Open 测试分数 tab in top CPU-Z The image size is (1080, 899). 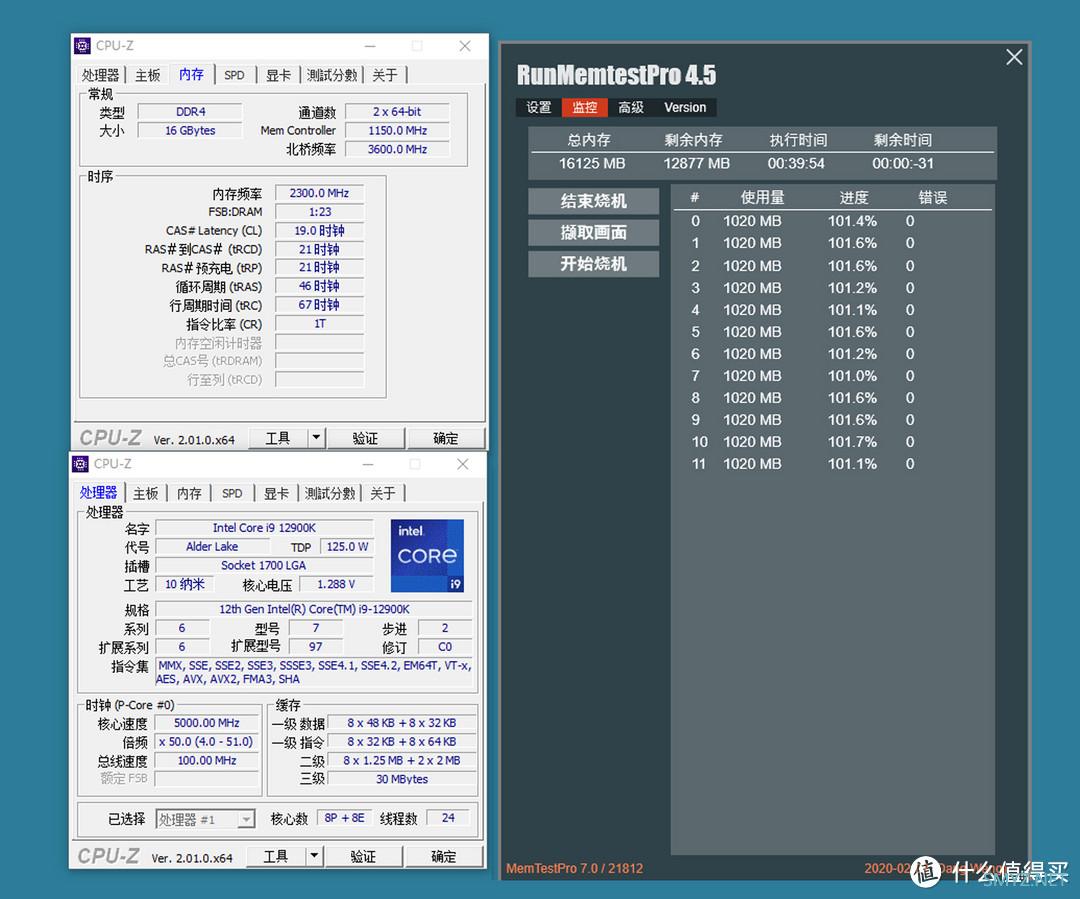(x=332, y=75)
